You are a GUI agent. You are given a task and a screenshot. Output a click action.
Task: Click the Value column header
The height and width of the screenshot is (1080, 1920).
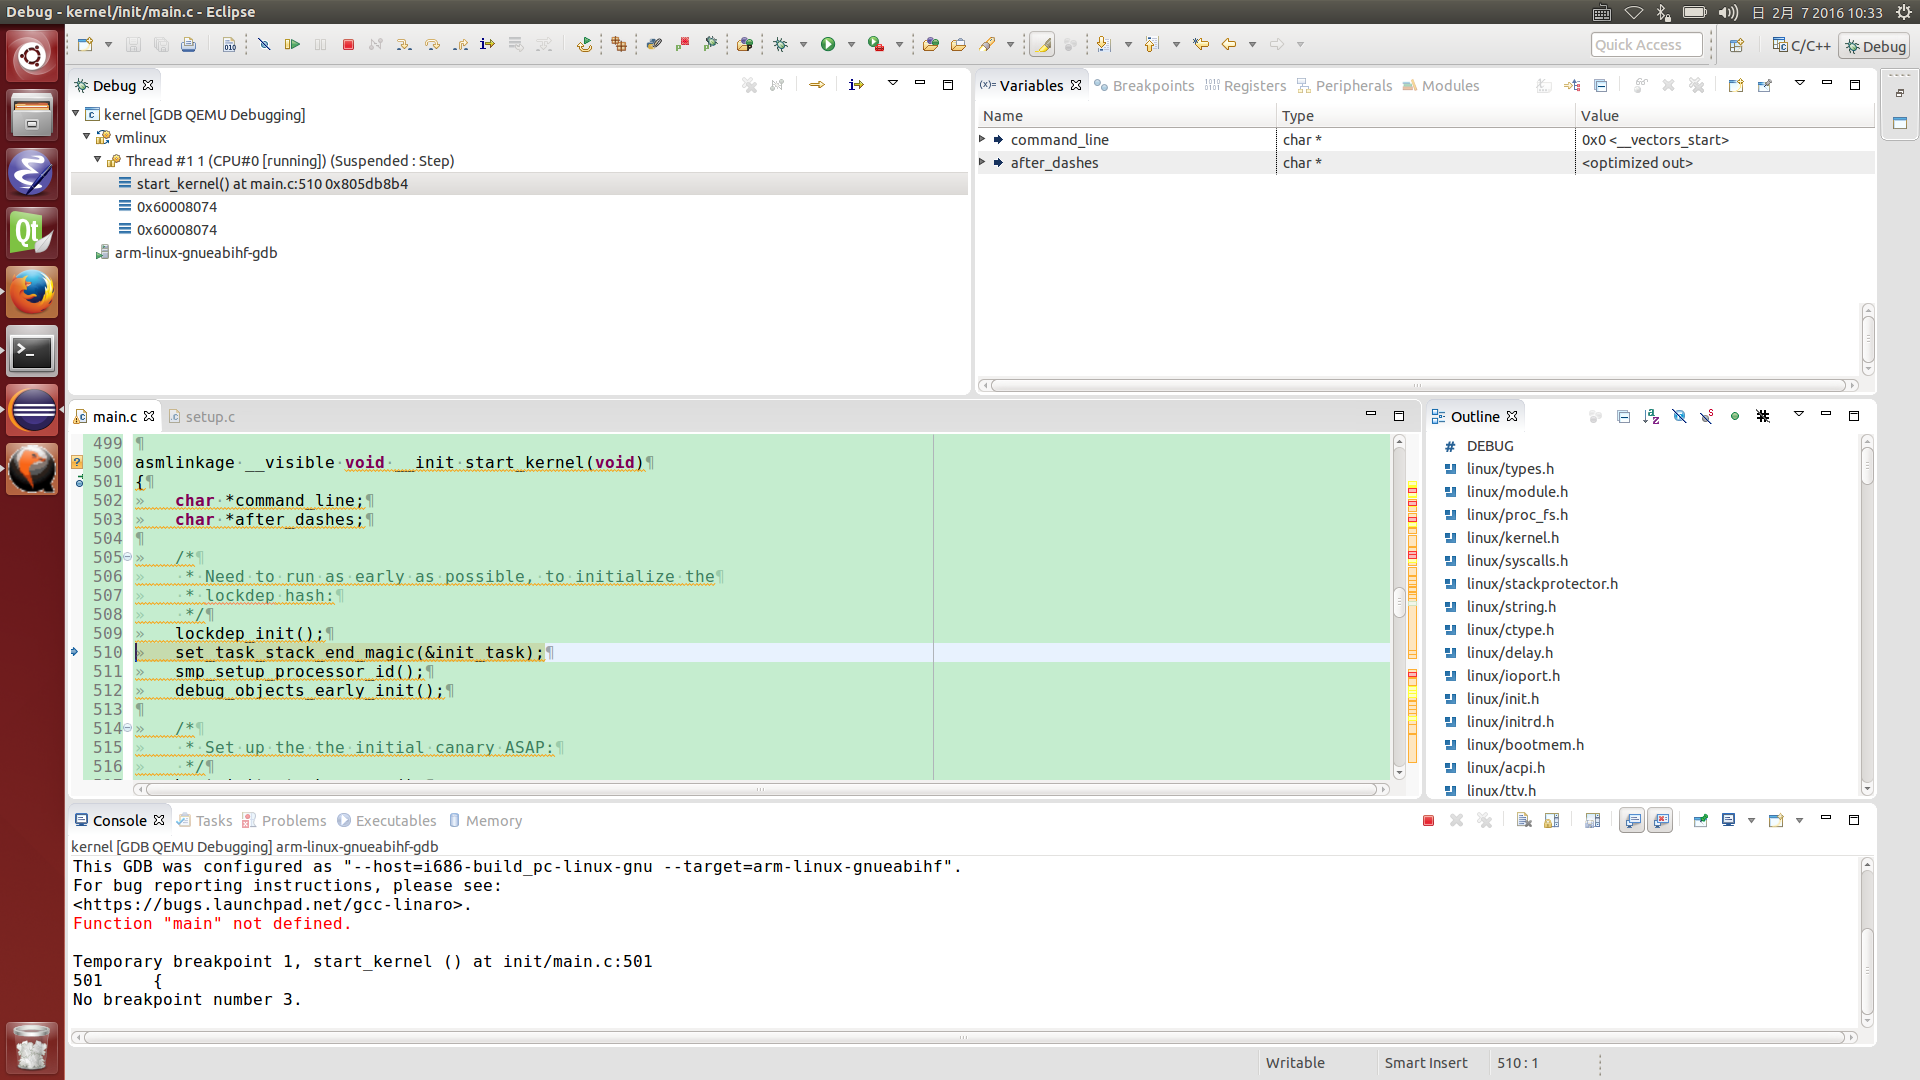pos(1724,116)
